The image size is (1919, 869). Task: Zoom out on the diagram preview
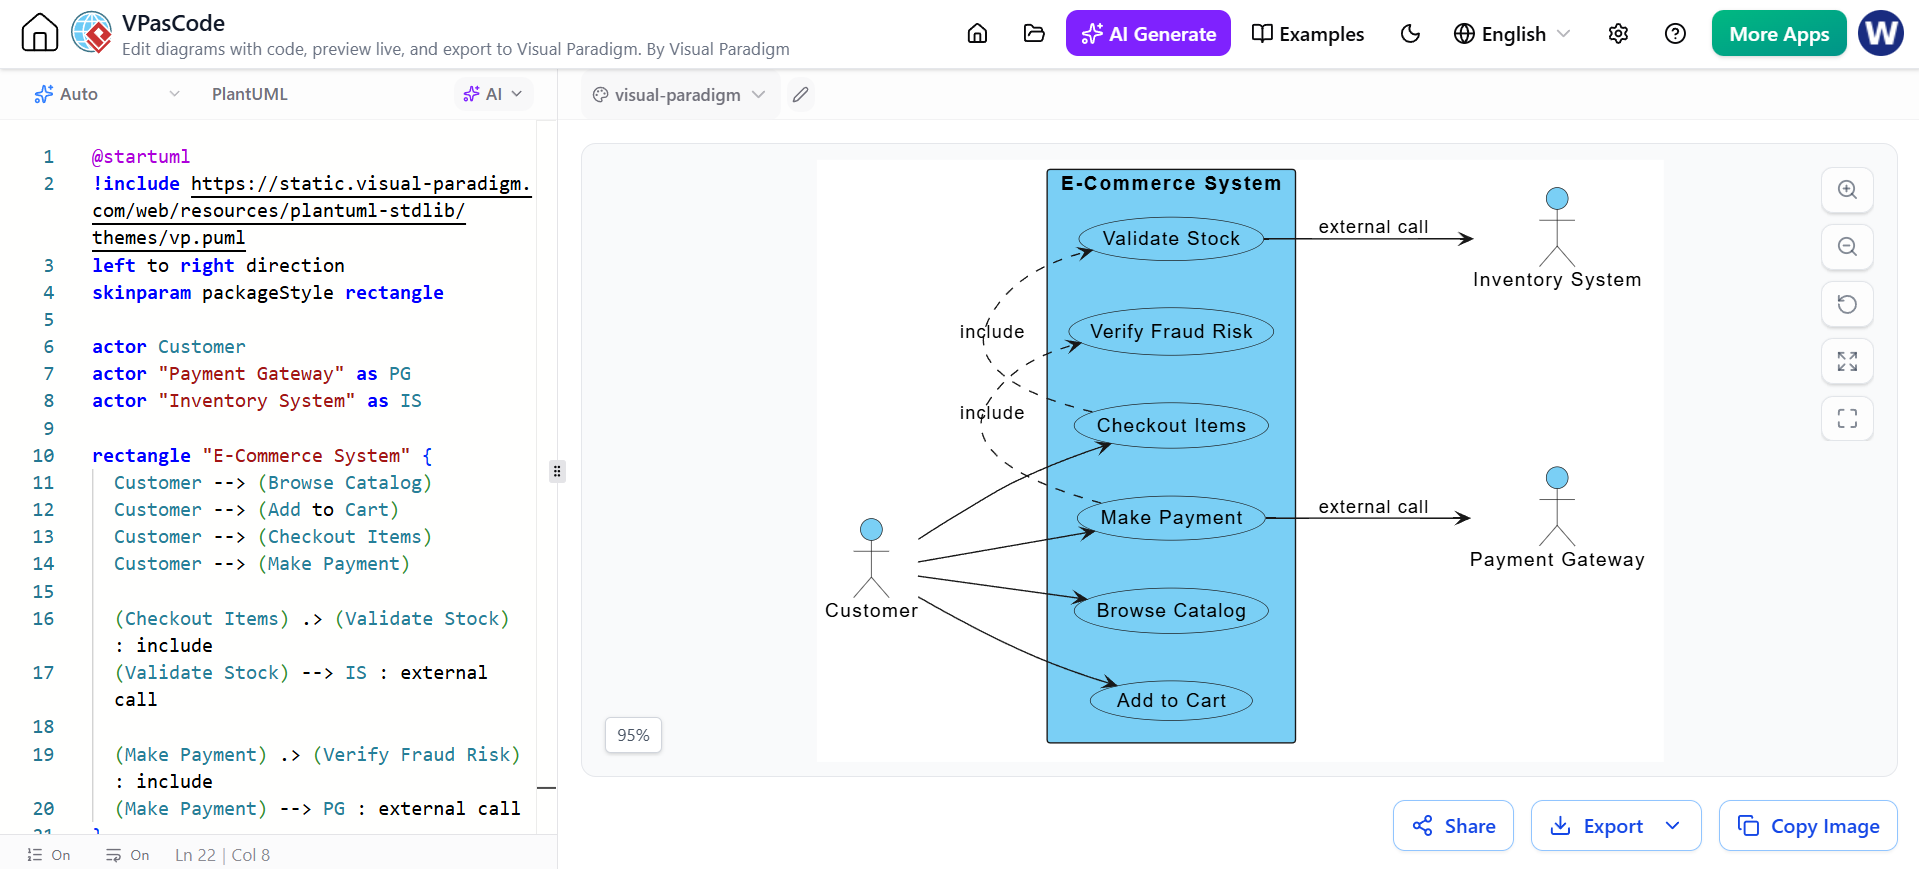pyautogui.click(x=1847, y=247)
